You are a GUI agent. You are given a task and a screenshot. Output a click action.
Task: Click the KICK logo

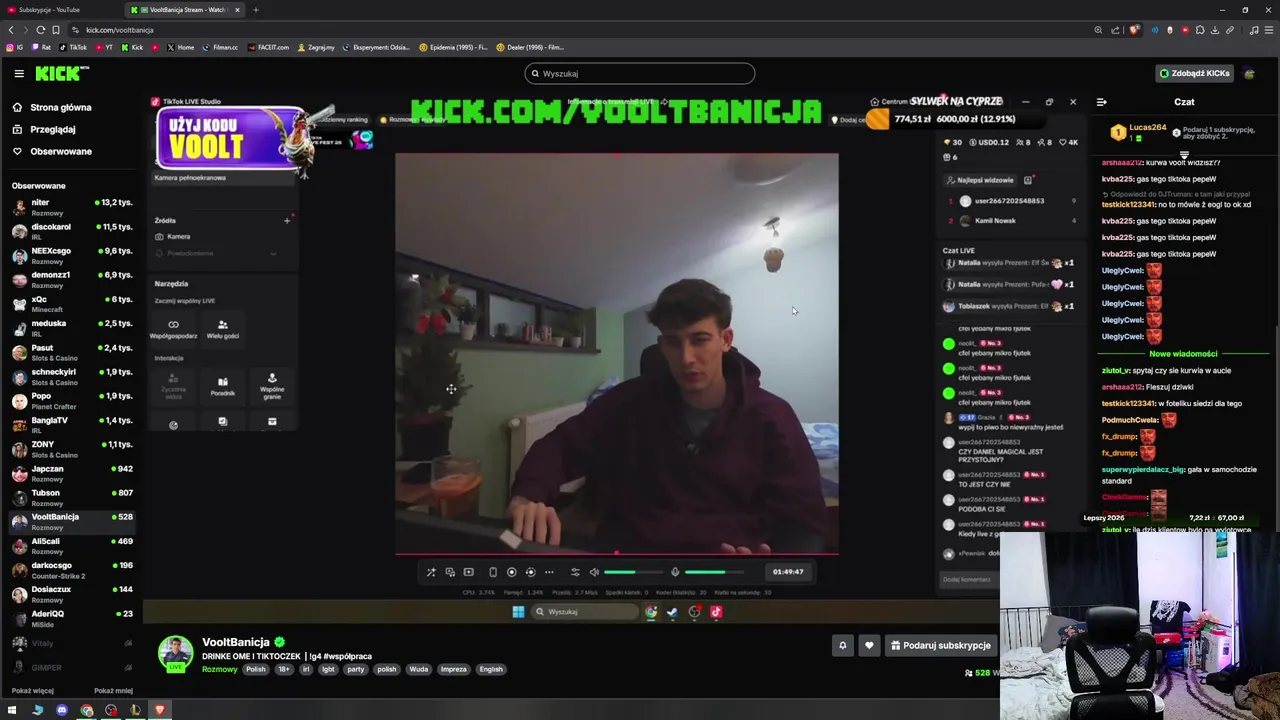coord(62,73)
